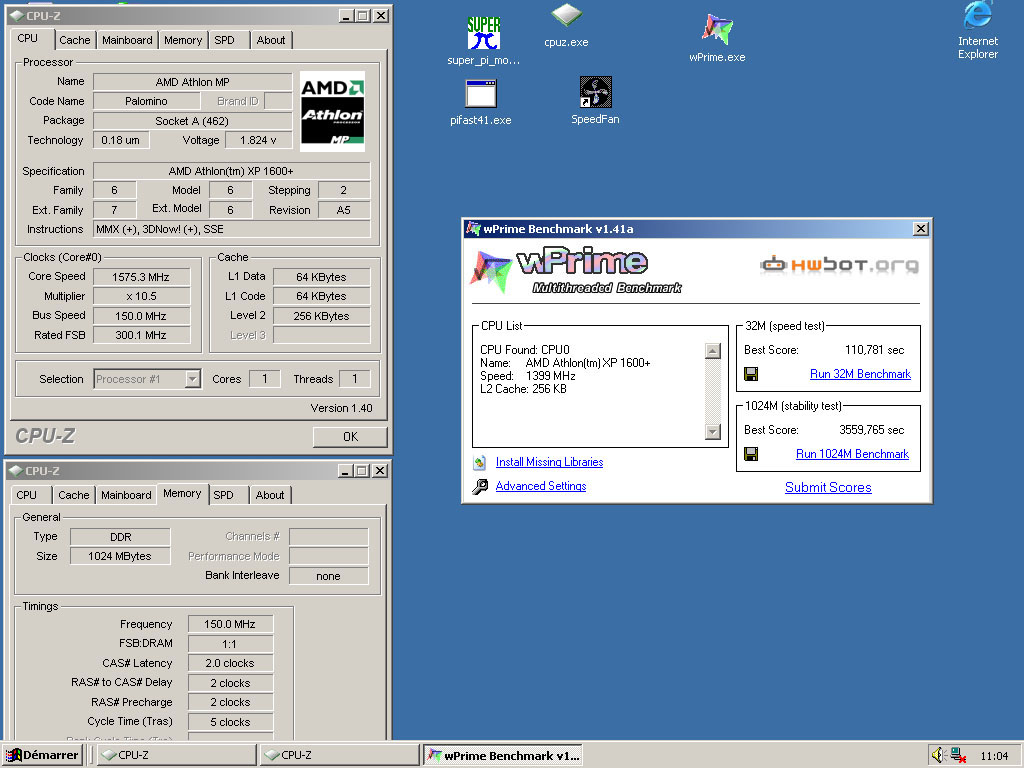This screenshot has width=1024, height=768.
Task: Click CPU List scrollbar down arrow
Action: [x=713, y=432]
